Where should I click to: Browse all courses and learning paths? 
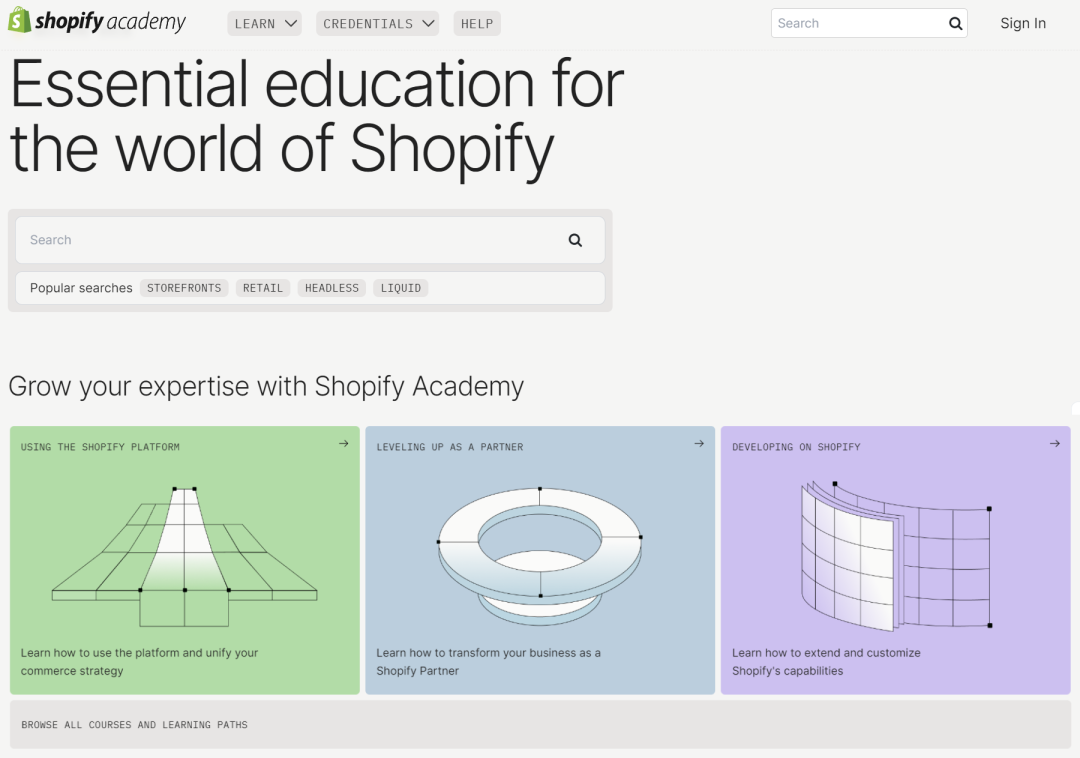click(x=540, y=725)
